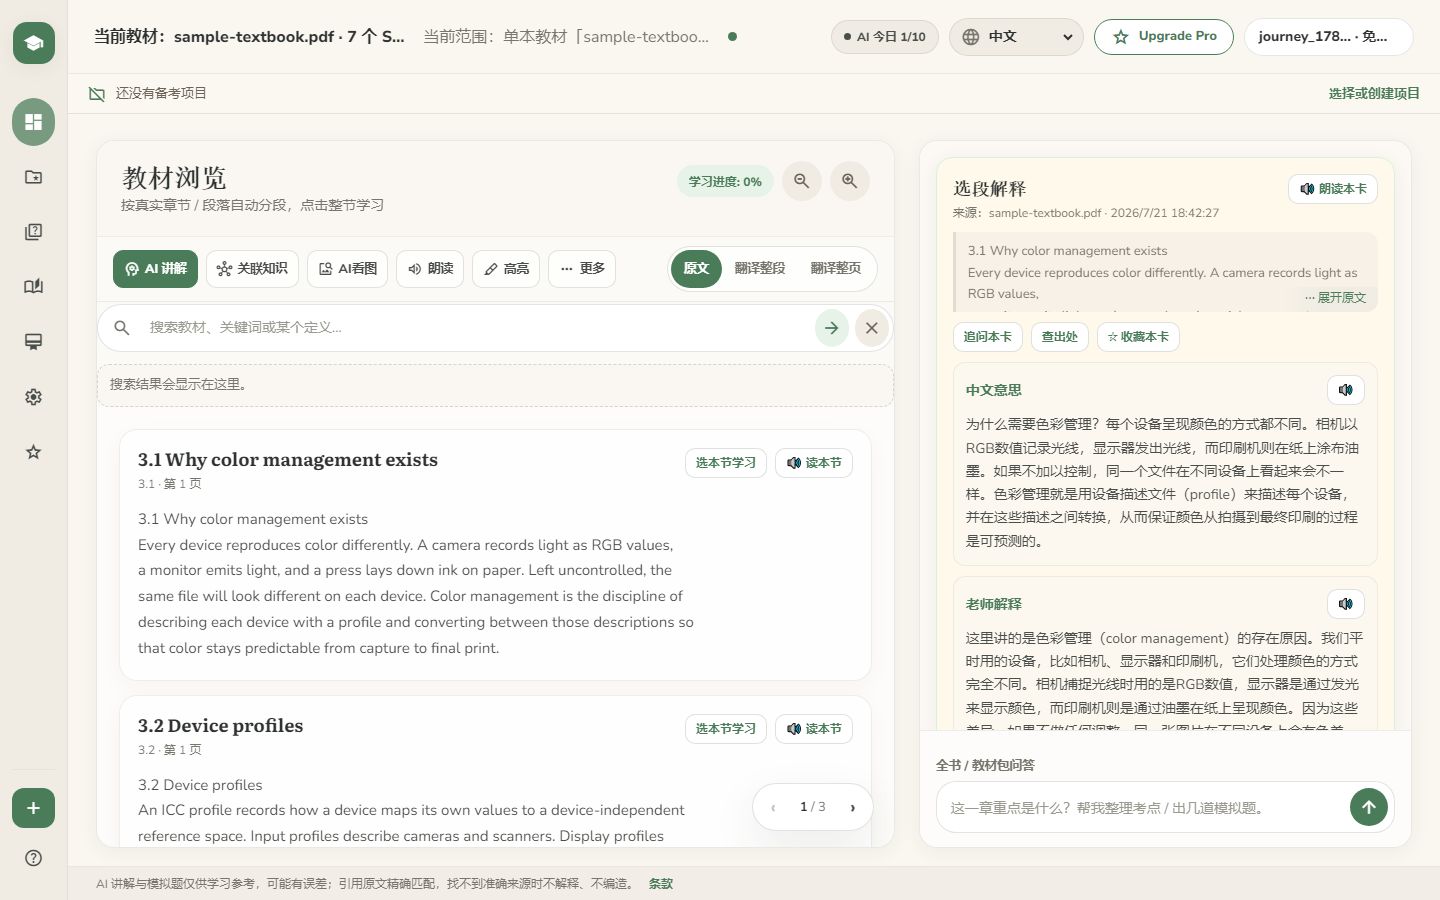Click the Upgrade Pro button

pos(1164,37)
